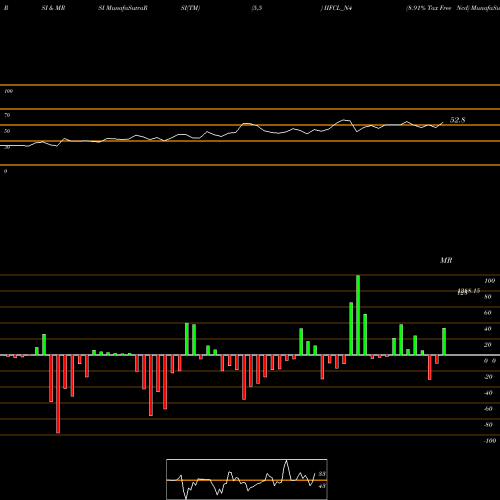Click the RSI axis label 50
500x500 pixels.
coord(7,131)
